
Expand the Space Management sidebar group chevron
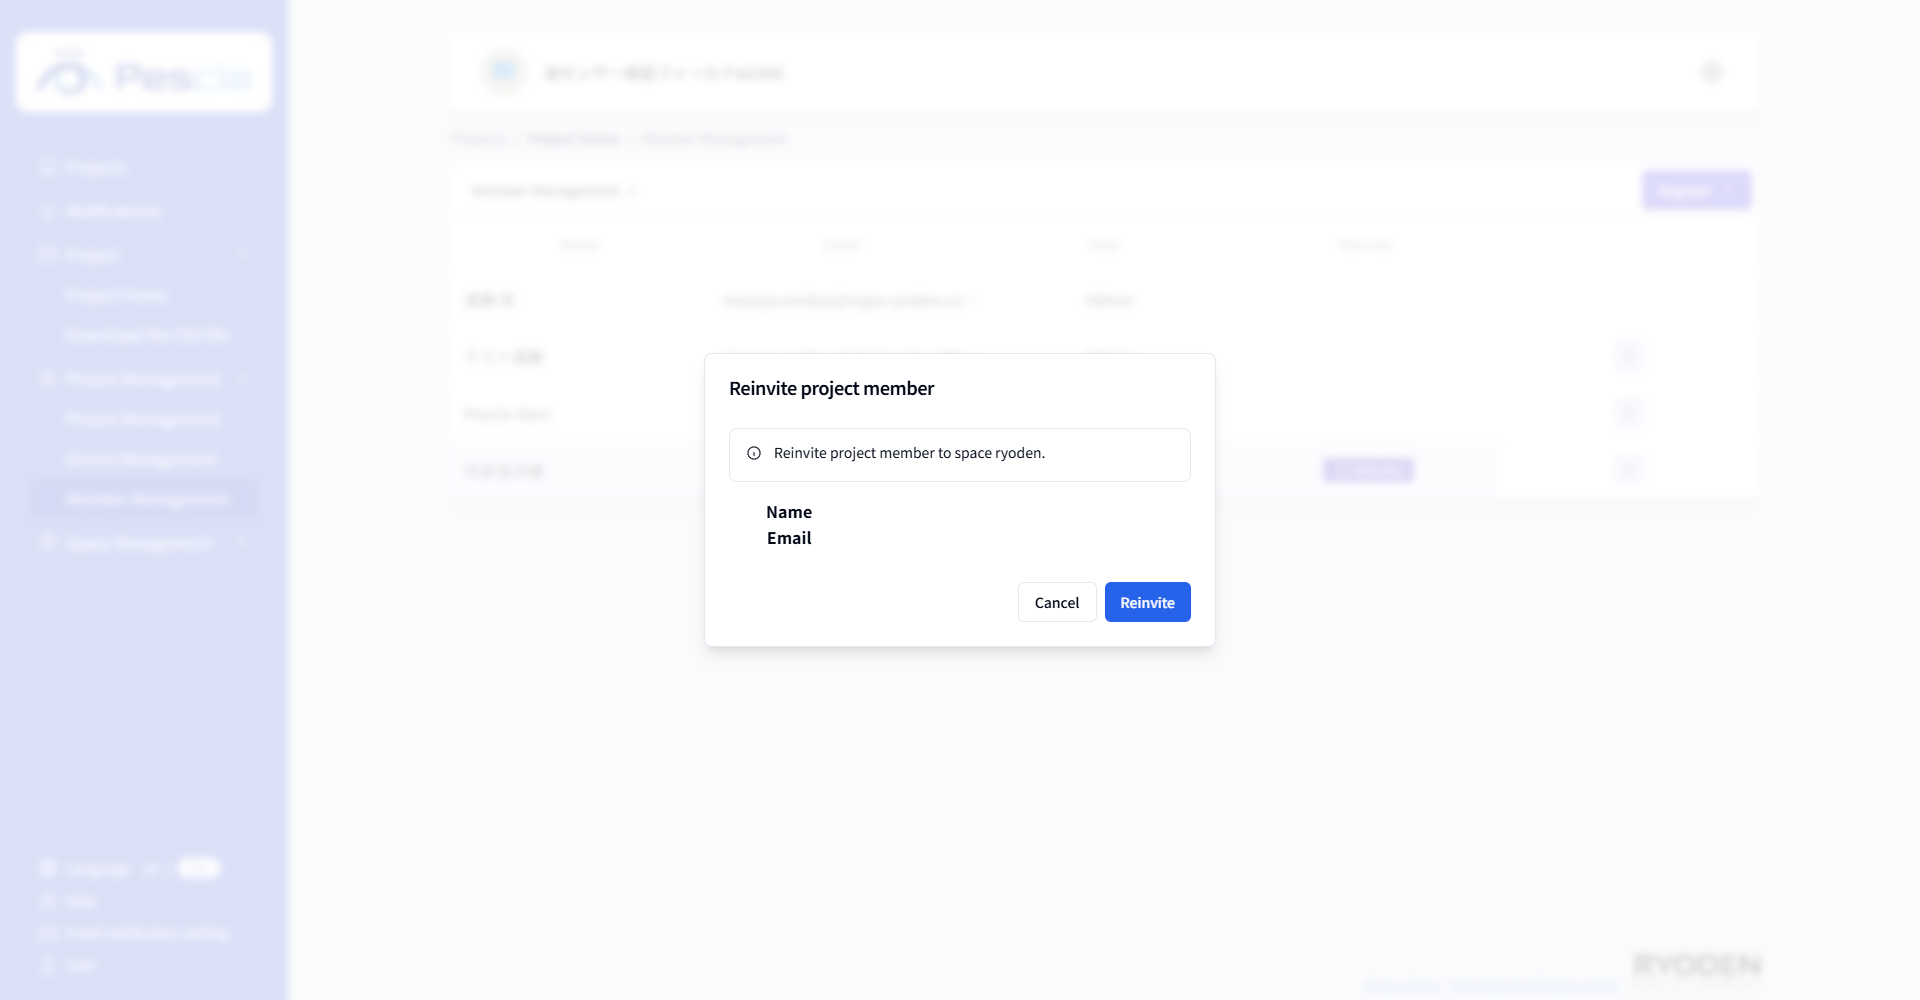pos(242,543)
